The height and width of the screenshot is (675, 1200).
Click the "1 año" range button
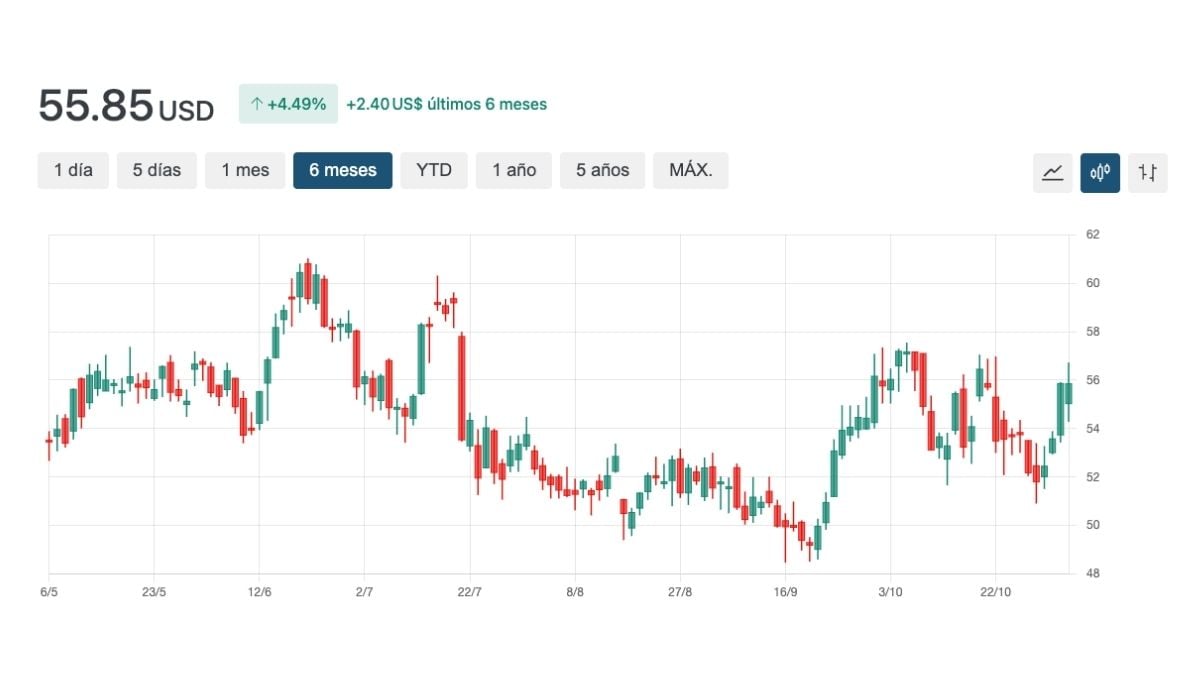(513, 170)
